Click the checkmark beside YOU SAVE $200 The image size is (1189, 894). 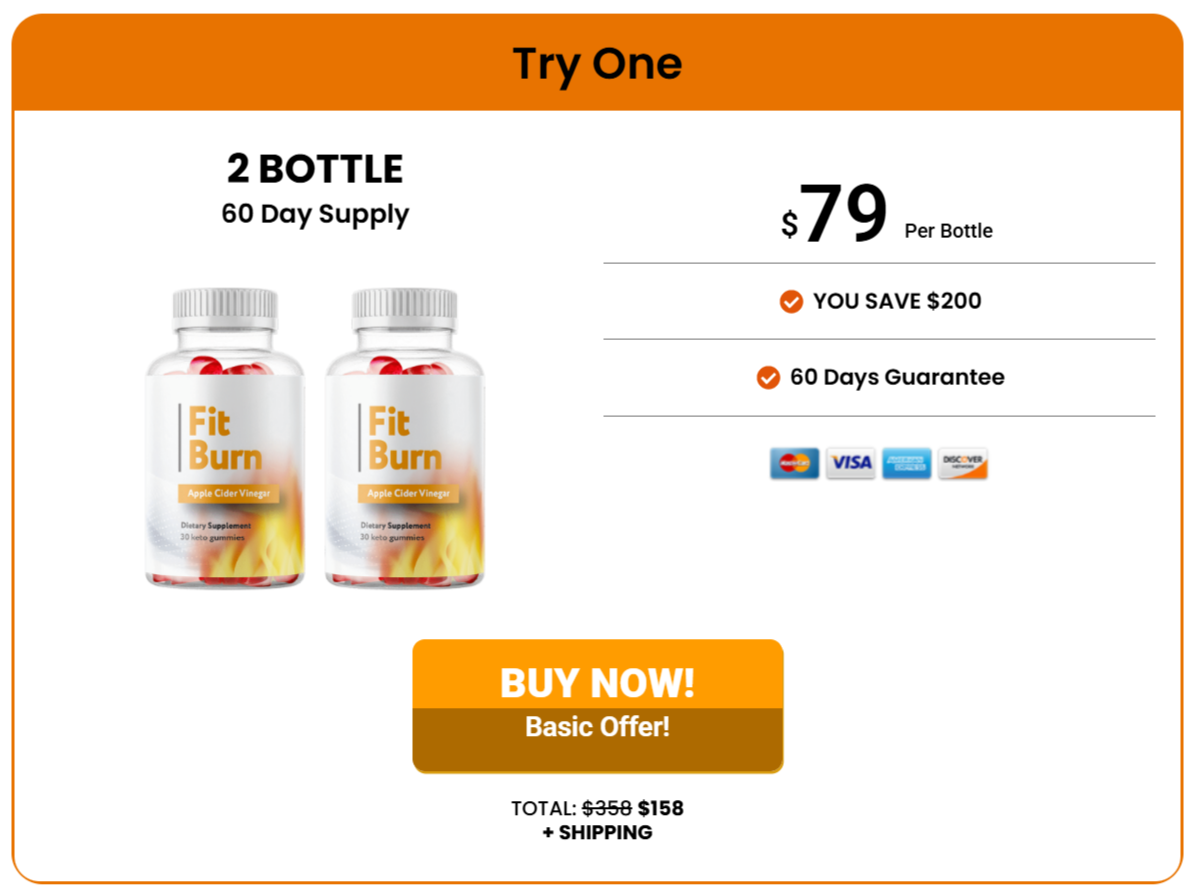pyautogui.click(x=791, y=301)
